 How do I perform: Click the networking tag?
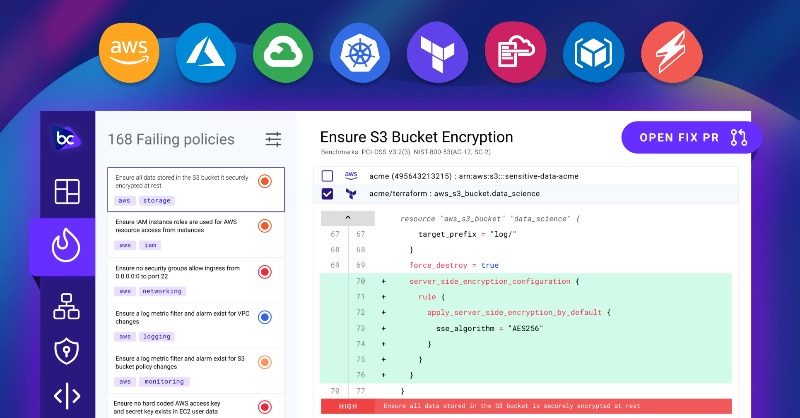(162, 291)
